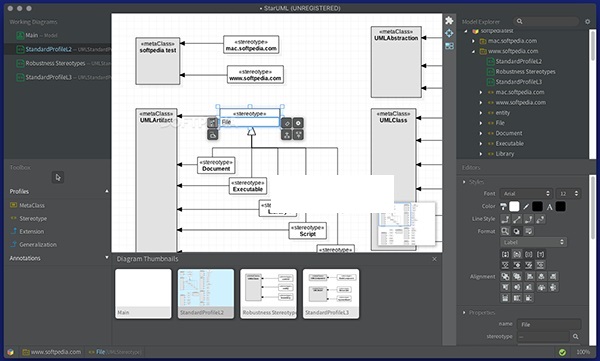
Task: Select the rounded rectilinear line style icon
Action: [x=529, y=219]
